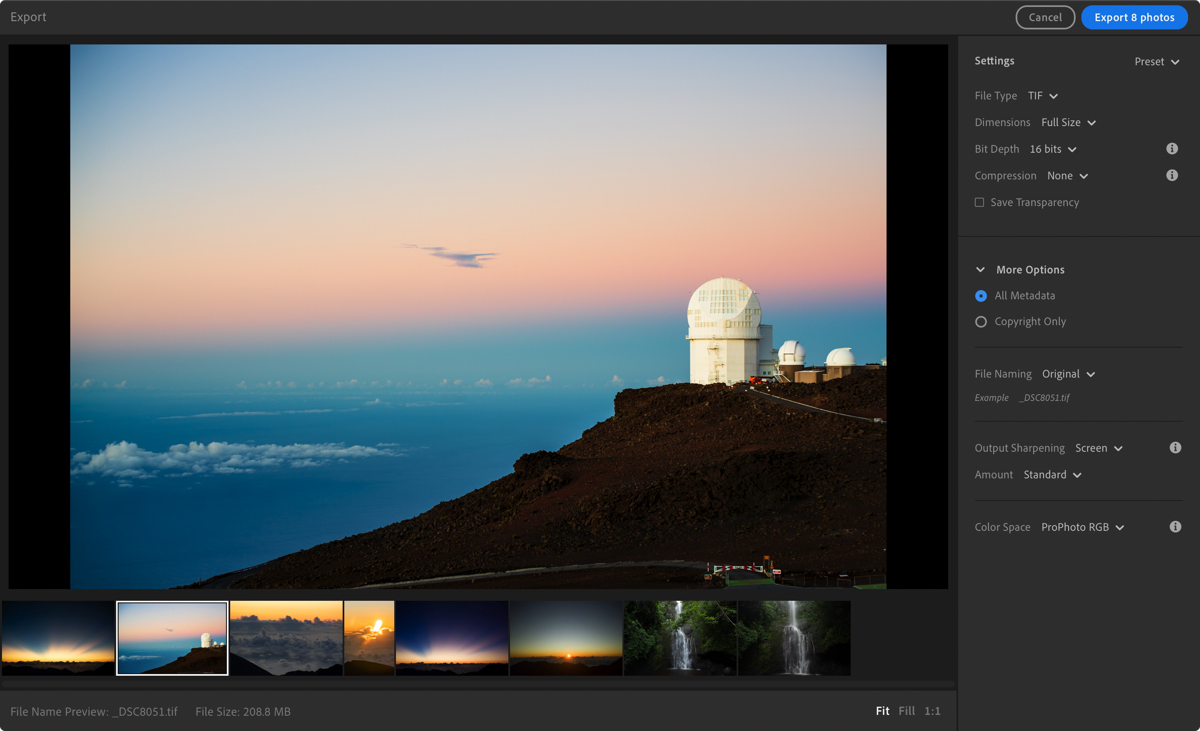Select the orange clouds sunset thumbnail
1200x731 pixels.
[x=286, y=638]
